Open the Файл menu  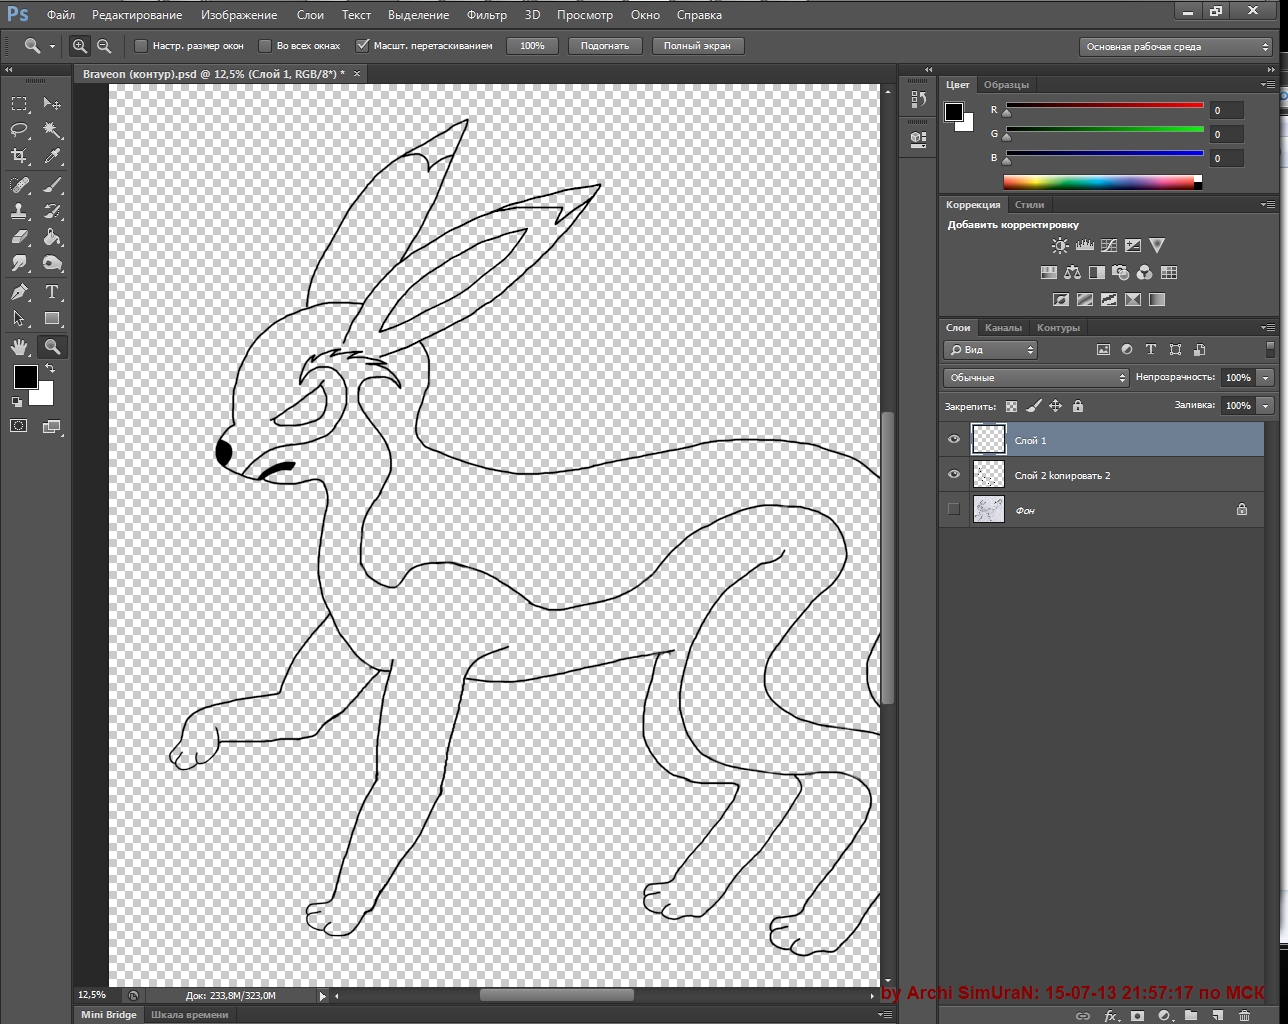pos(61,15)
